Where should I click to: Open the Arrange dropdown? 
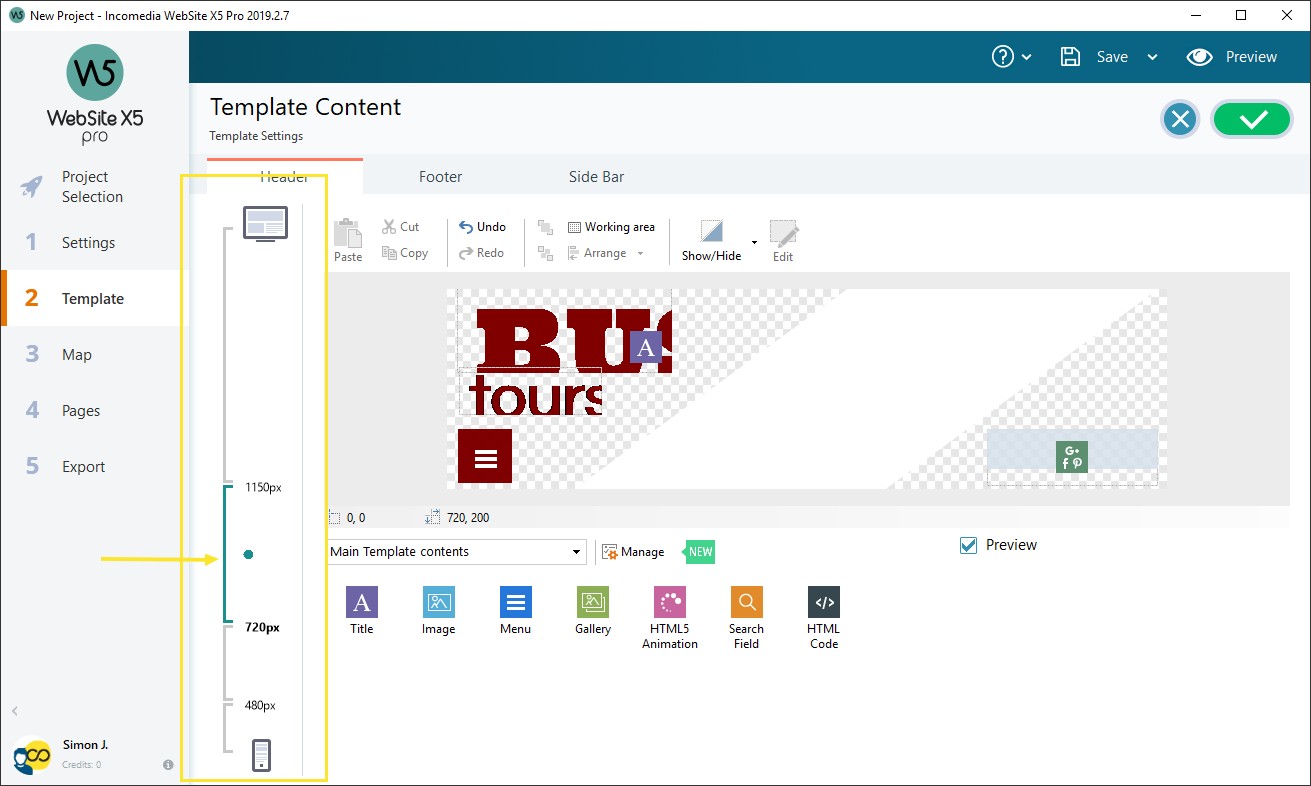point(605,253)
